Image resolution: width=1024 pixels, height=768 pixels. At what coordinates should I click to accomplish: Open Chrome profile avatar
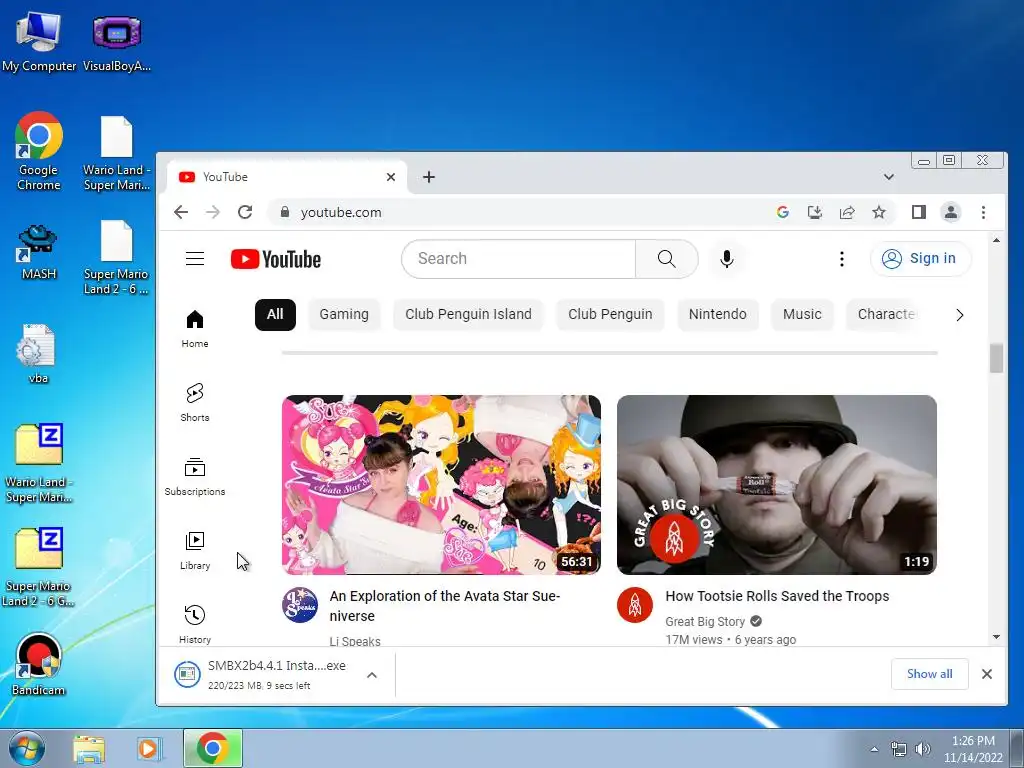point(951,212)
